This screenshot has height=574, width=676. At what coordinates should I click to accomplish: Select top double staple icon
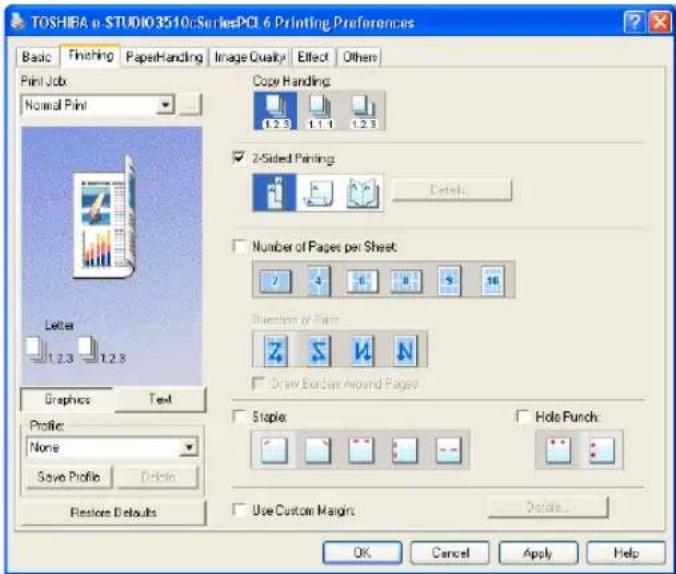(x=361, y=450)
